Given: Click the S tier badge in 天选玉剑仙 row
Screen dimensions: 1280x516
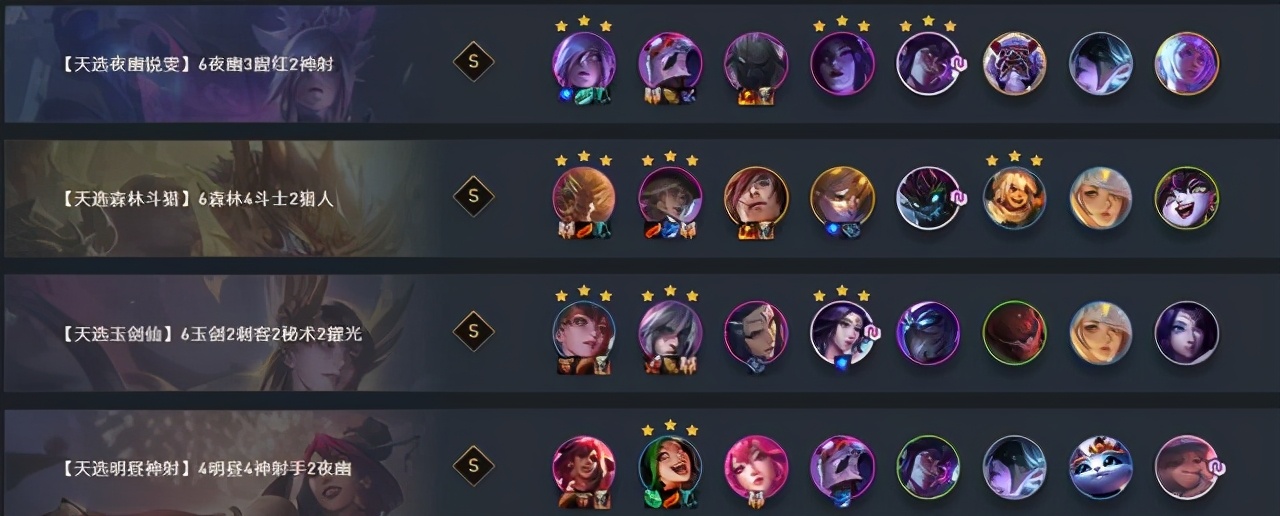Looking at the screenshot, I should [x=473, y=330].
